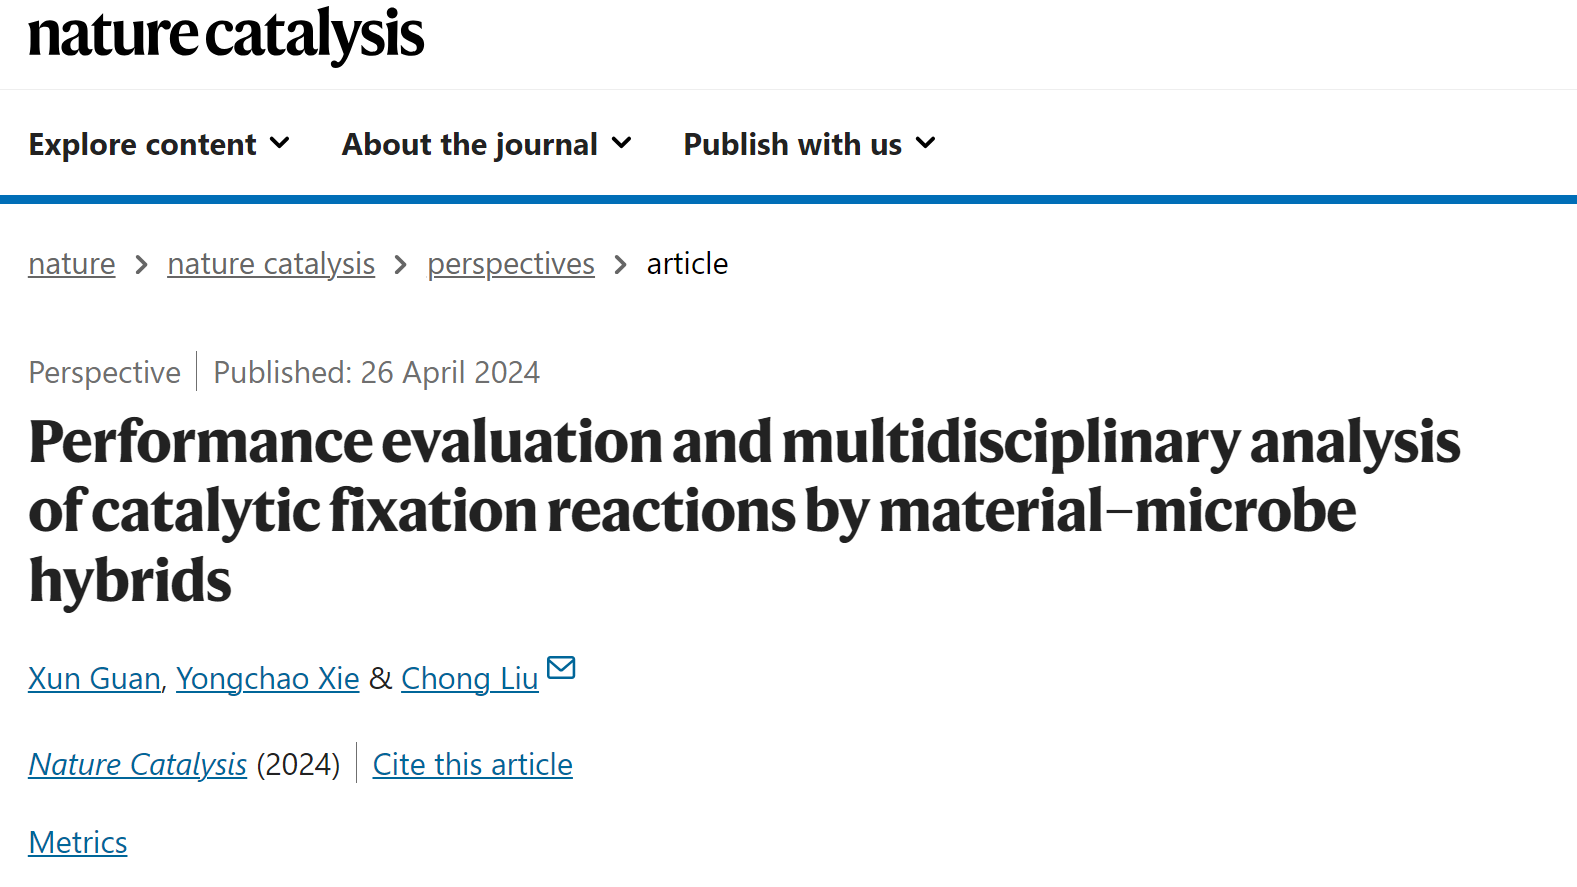Click the breadcrumb arrow after perspectives
This screenshot has width=1577, height=887.
[x=620, y=265]
